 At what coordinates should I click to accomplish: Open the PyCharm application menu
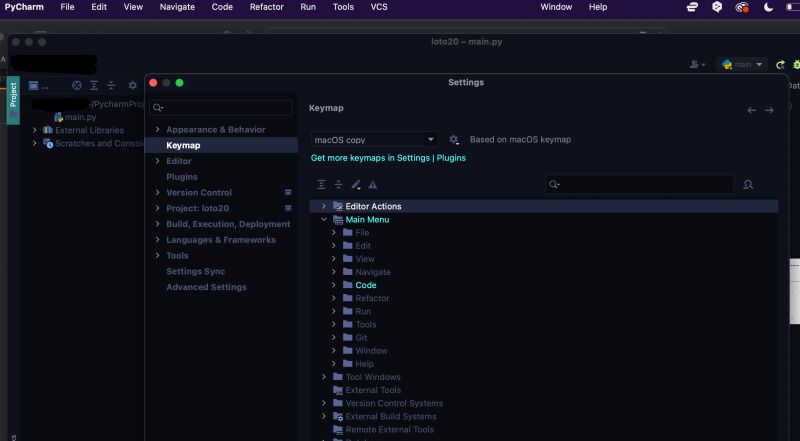[24, 7]
